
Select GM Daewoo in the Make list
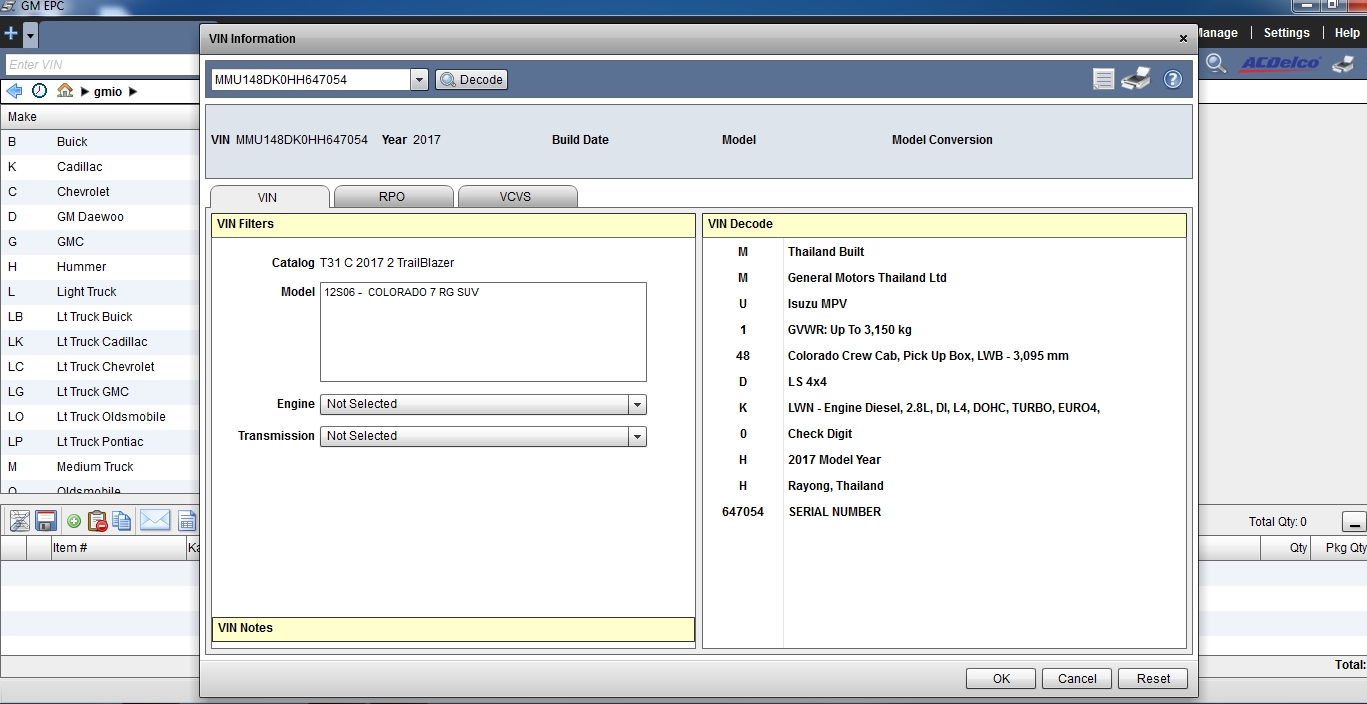click(x=100, y=217)
